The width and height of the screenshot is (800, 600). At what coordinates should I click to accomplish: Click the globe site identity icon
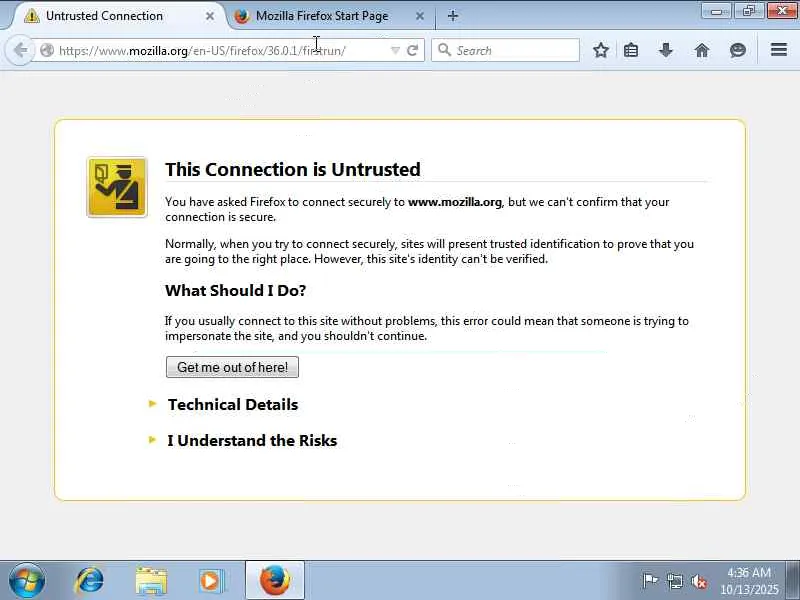(x=47, y=50)
